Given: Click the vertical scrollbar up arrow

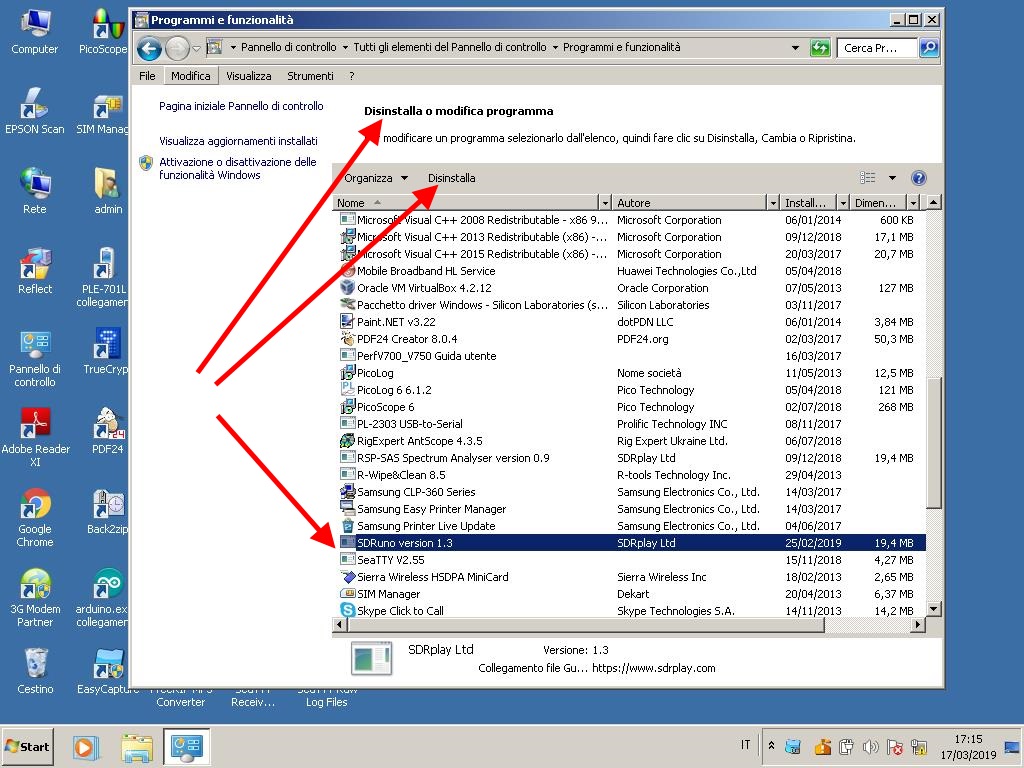Looking at the screenshot, I should tap(934, 202).
